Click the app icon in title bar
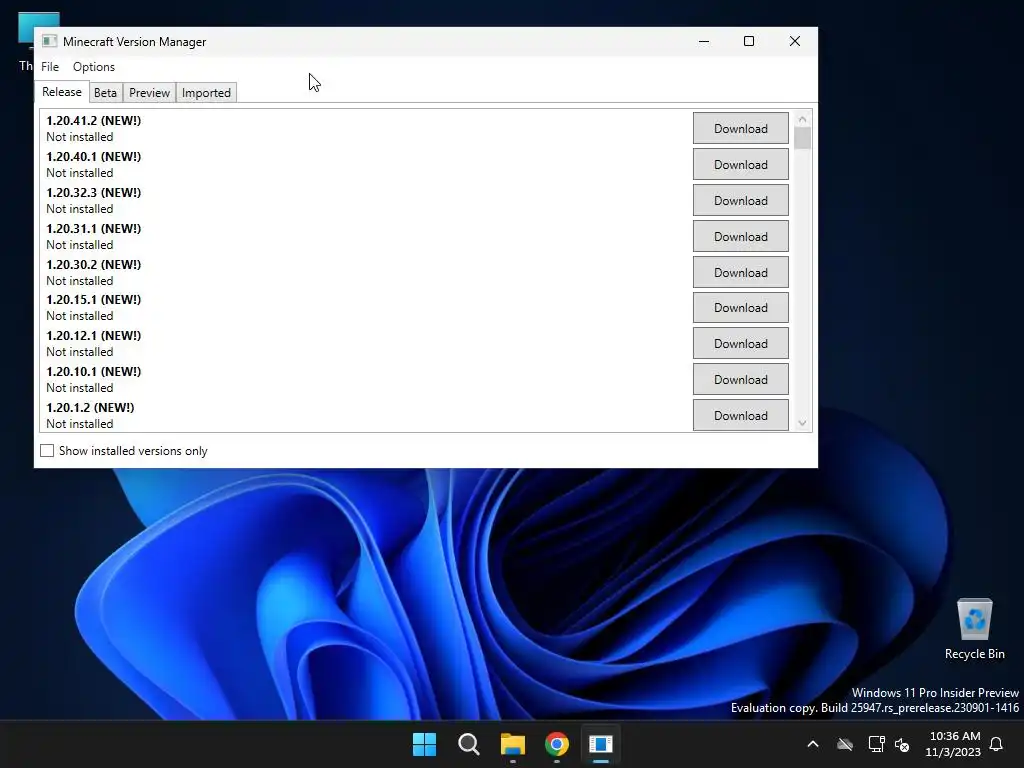Image resolution: width=1024 pixels, height=768 pixels. click(x=49, y=41)
